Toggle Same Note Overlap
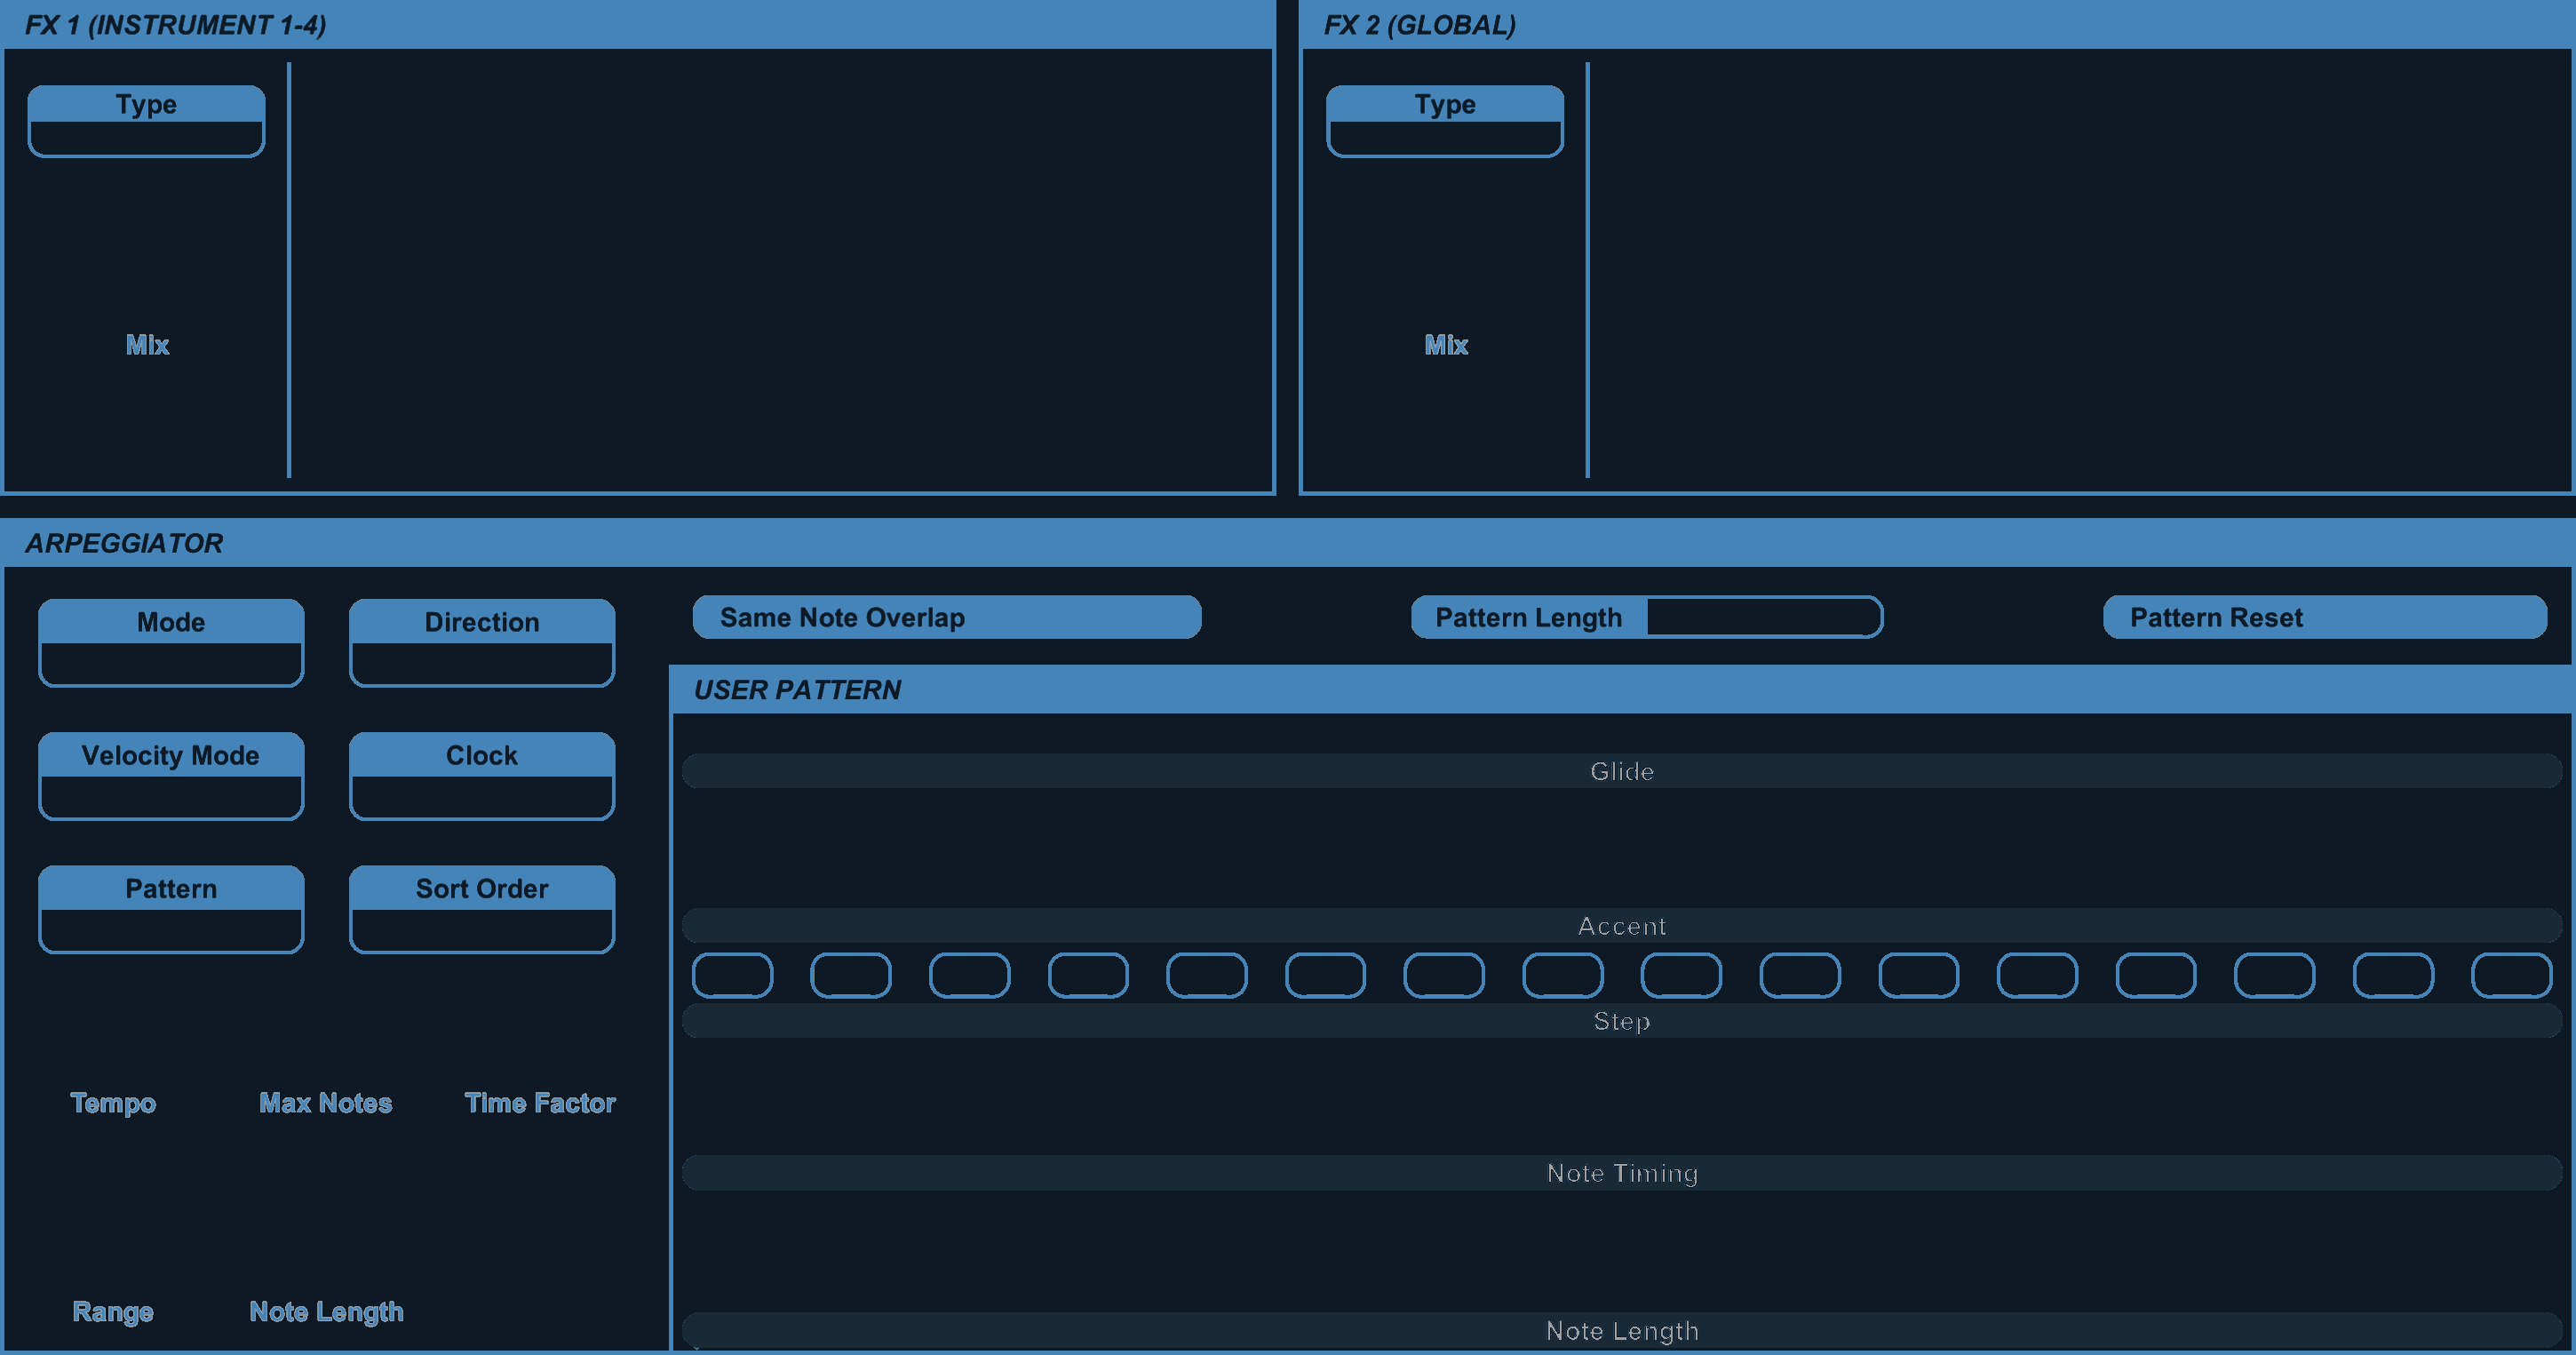The width and height of the screenshot is (2576, 1355). [947, 617]
